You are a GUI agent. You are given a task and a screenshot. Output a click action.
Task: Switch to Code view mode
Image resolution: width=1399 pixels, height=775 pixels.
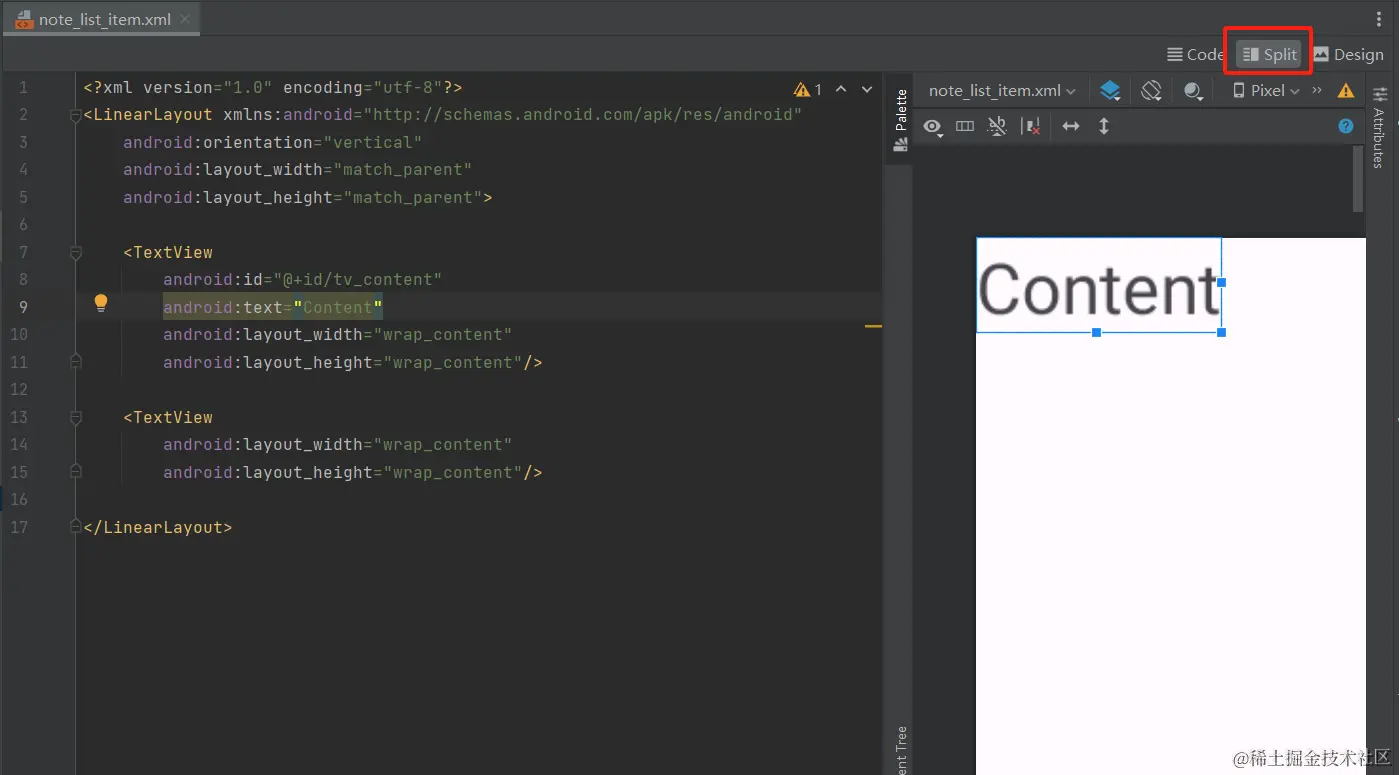(1195, 55)
